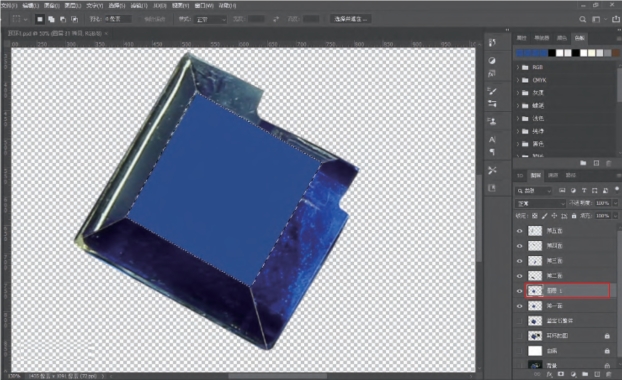Show the 白底 layer
The width and height of the screenshot is (622, 380).
(x=519, y=351)
